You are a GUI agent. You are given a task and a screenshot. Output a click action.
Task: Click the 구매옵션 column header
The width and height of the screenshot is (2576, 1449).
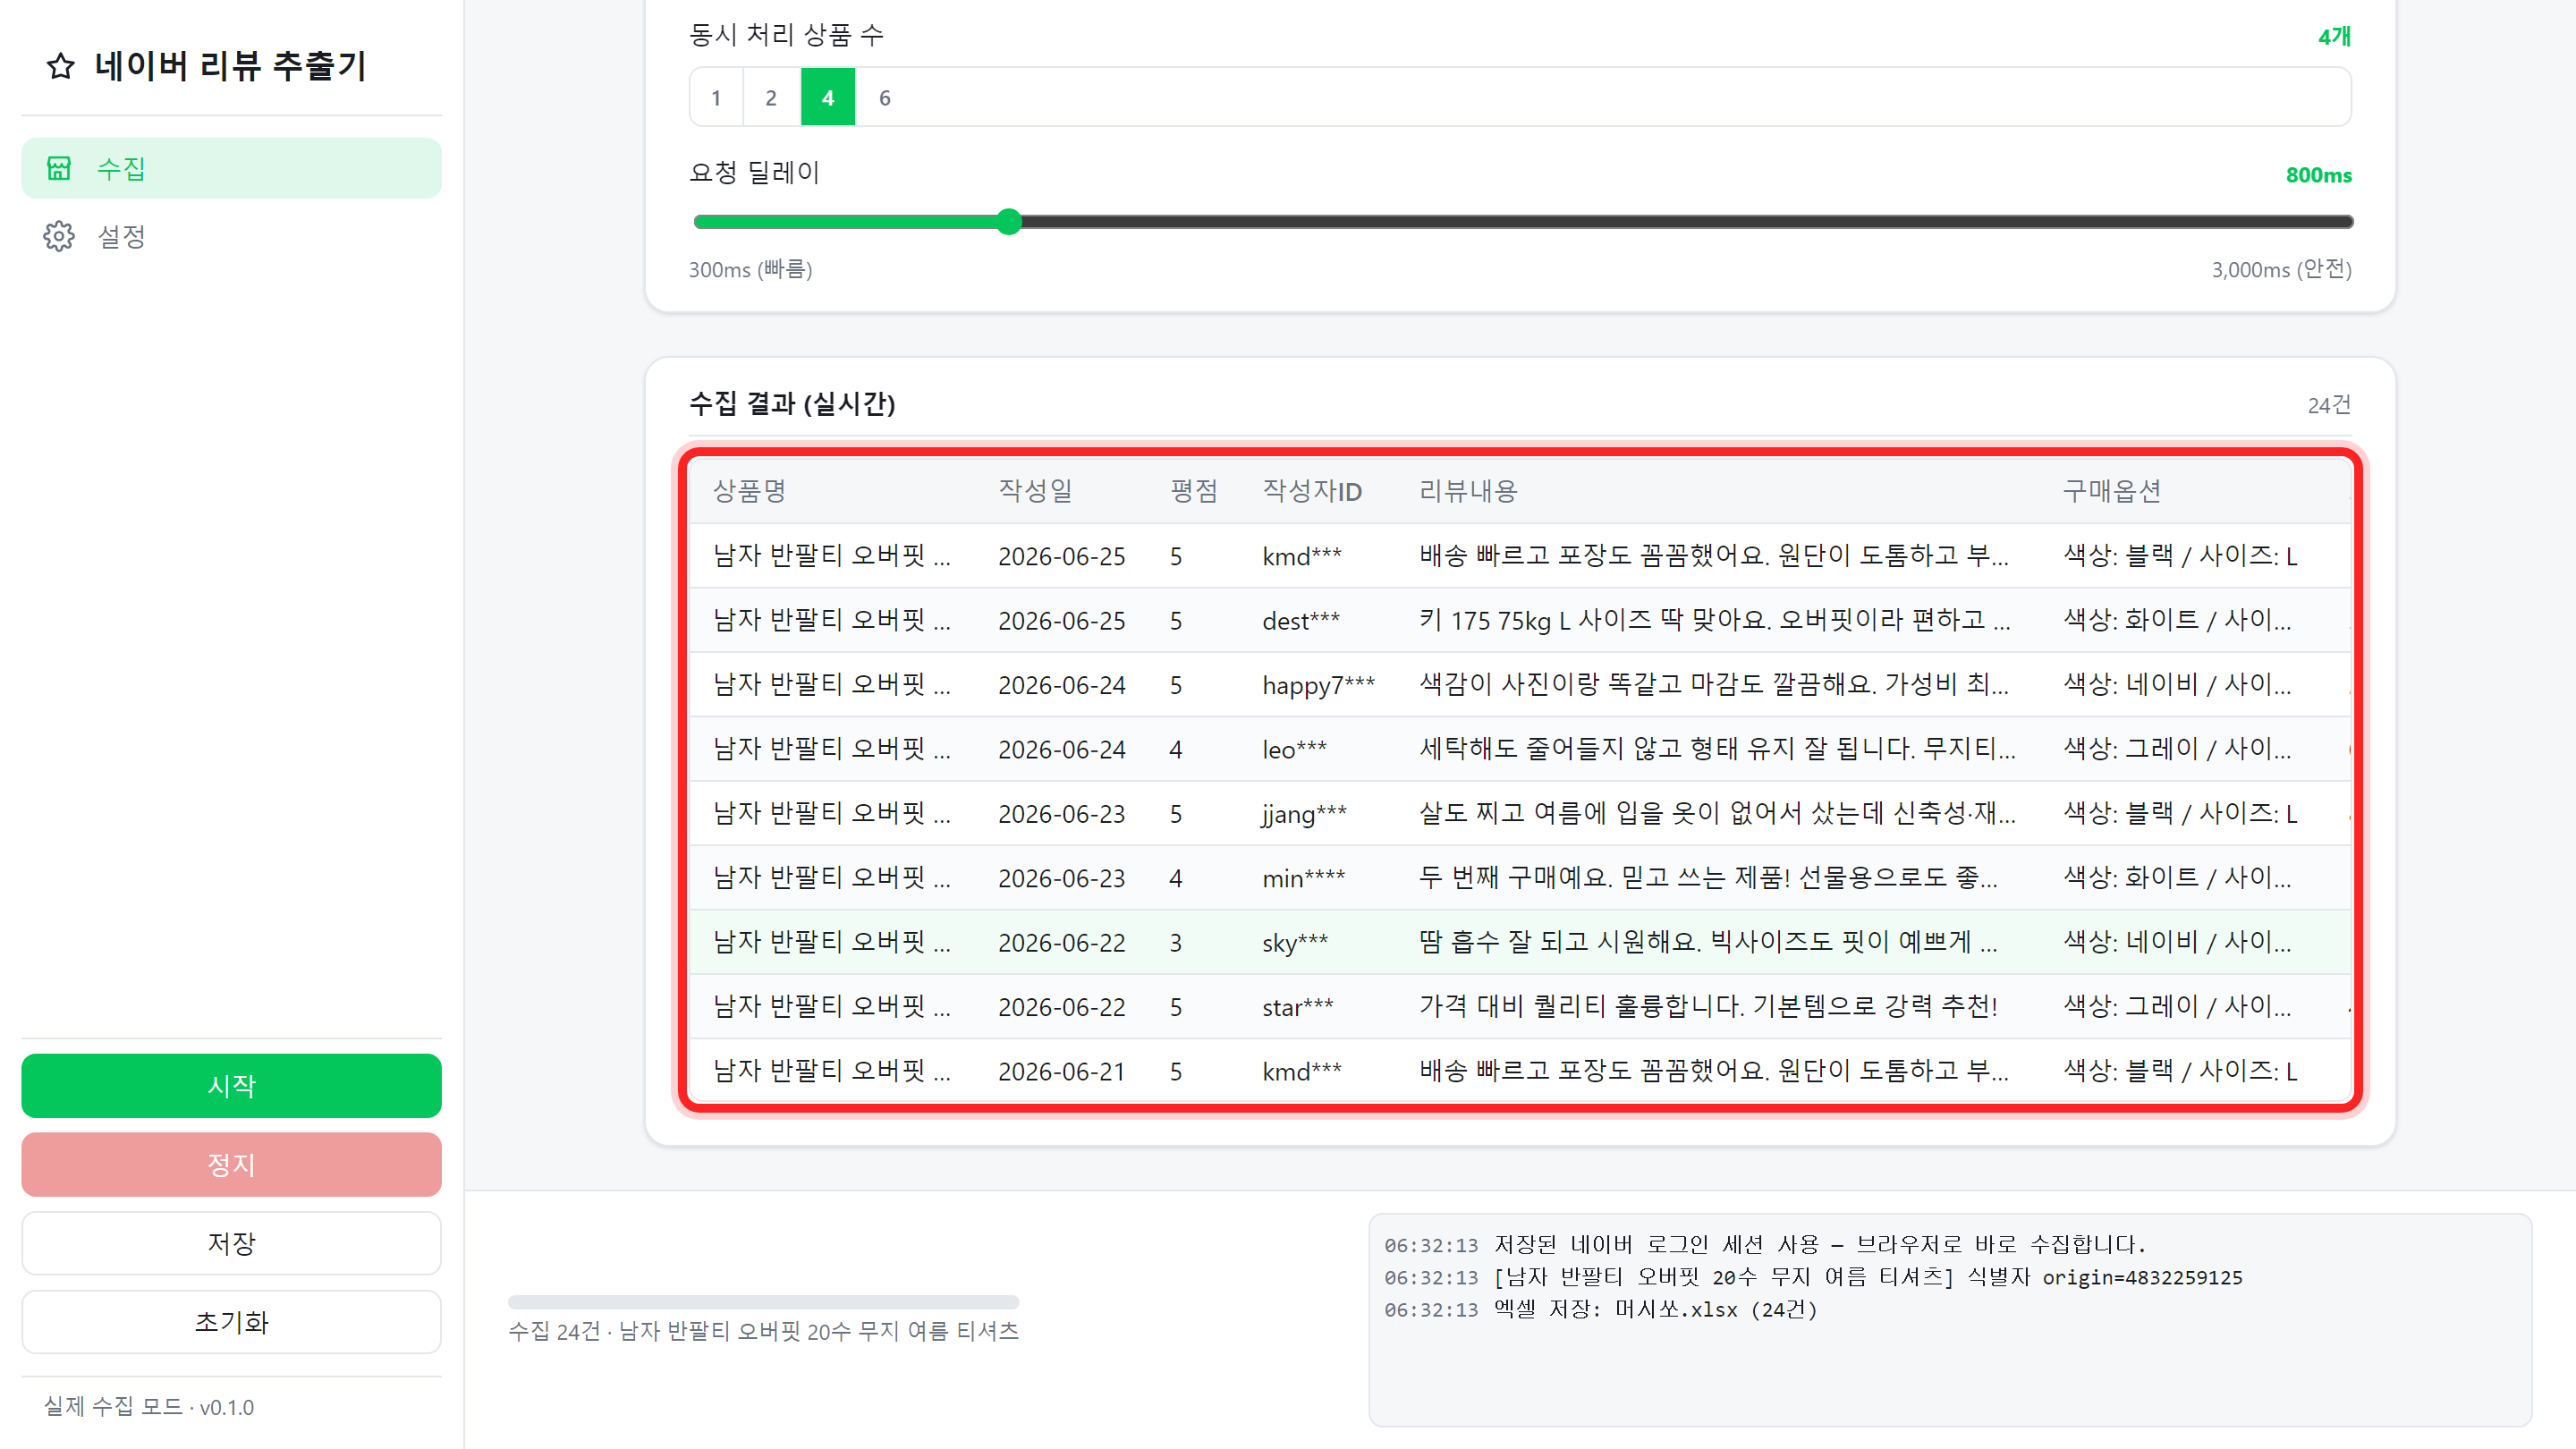[2112, 490]
